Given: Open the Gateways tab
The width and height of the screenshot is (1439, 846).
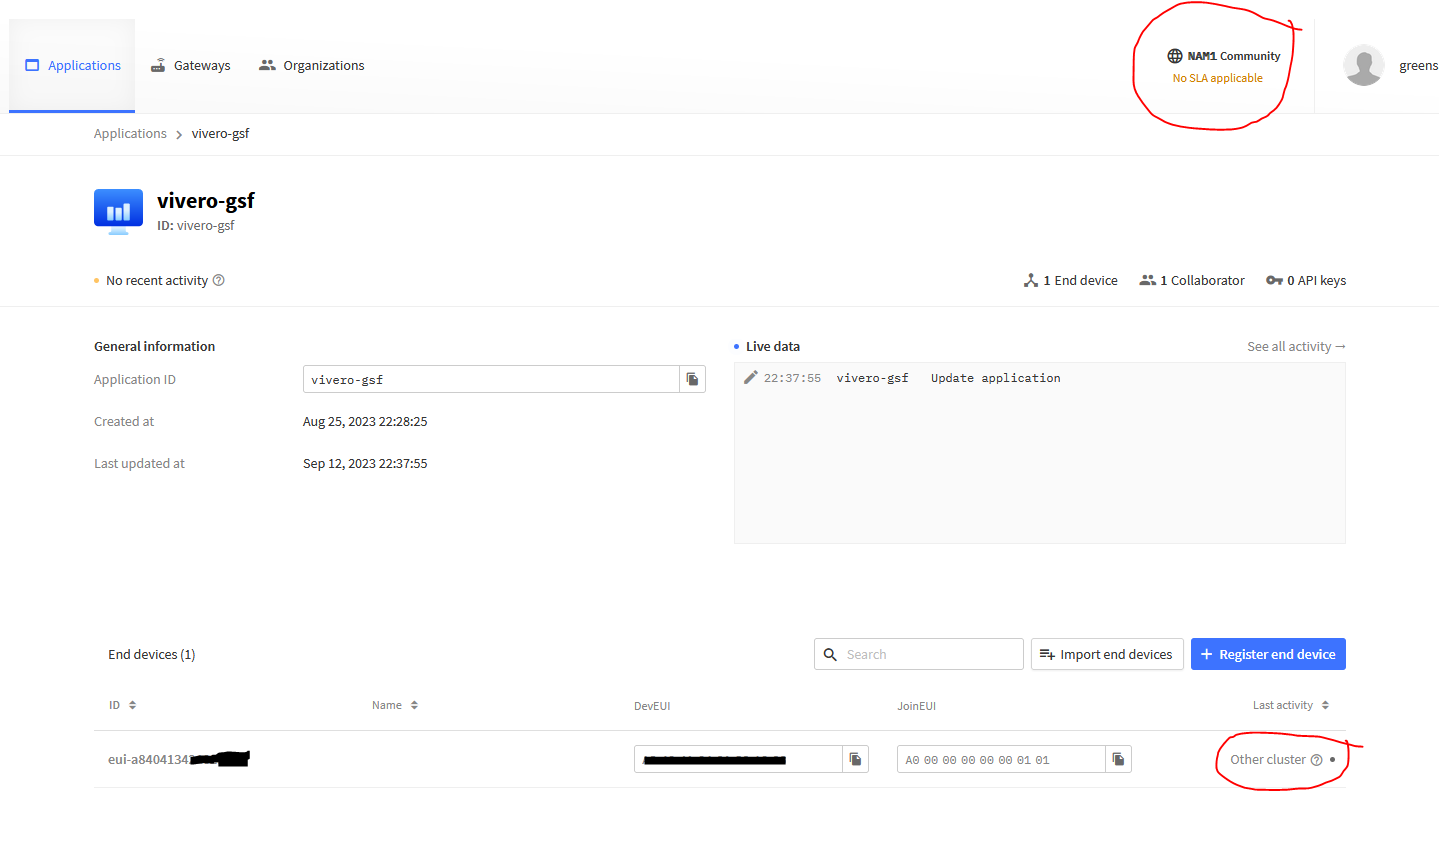Looking at the screenshot, I should point(190,66).
